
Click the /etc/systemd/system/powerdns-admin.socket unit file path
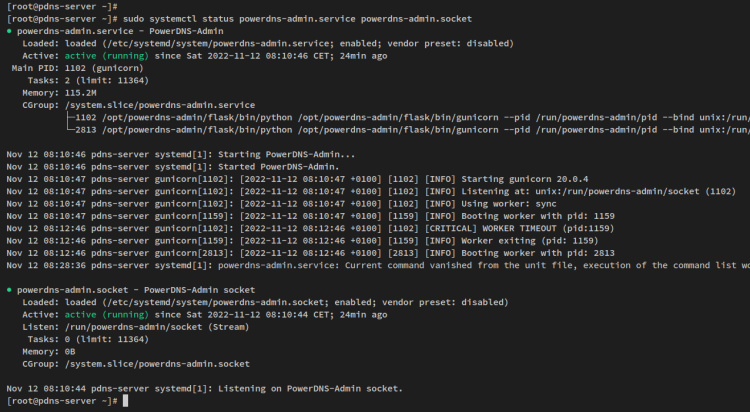(x=196, y=302)
